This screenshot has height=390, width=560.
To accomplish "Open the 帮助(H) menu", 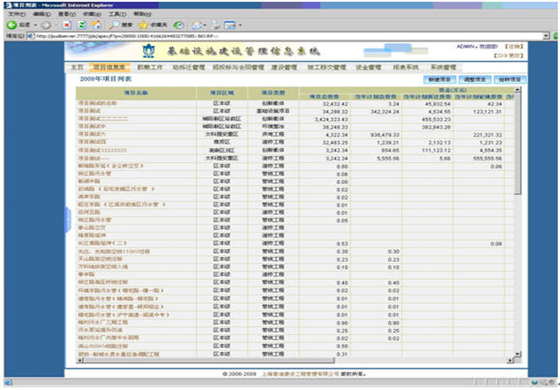I will click(x=142, y=14).
